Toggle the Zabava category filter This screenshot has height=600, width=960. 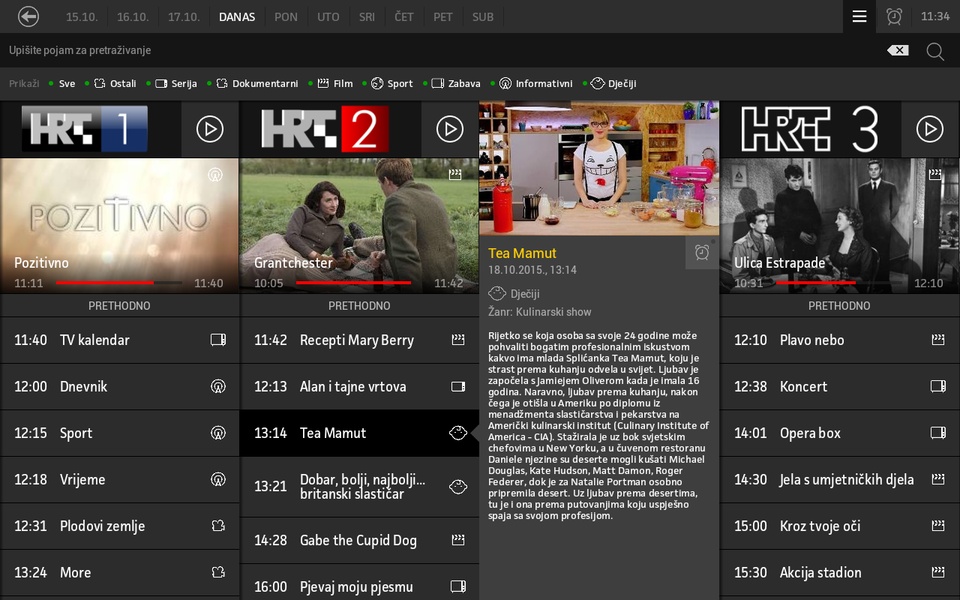coord(452,83)
